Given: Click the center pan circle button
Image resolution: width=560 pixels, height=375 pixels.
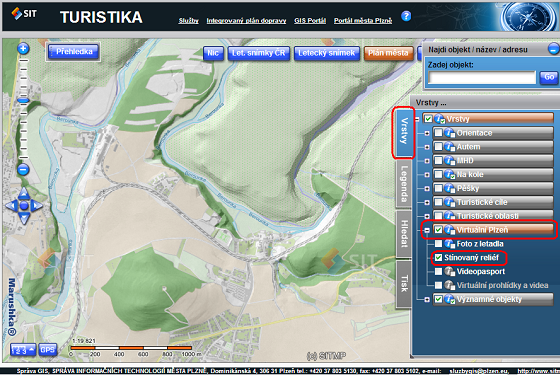Looking at the screenshot, I should pos(24,205).
